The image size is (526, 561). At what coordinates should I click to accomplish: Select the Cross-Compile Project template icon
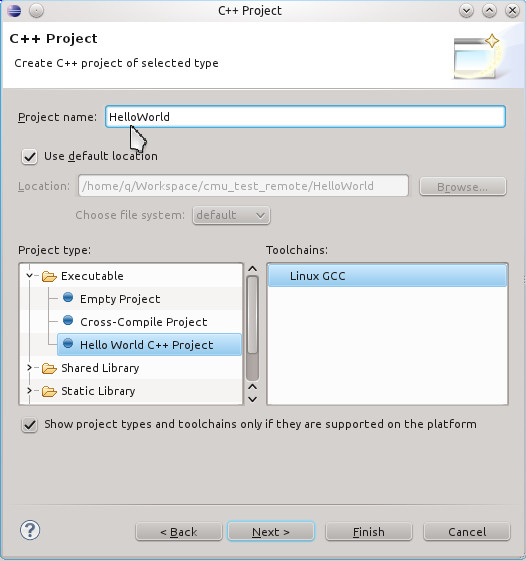click(x=68, y=321)
